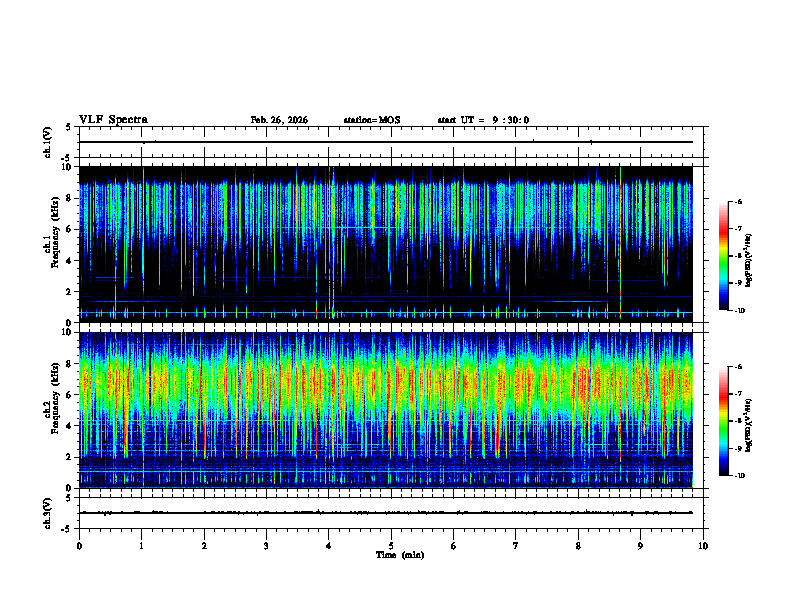Click the "-6" tick on ch.1 color bar

738,201
